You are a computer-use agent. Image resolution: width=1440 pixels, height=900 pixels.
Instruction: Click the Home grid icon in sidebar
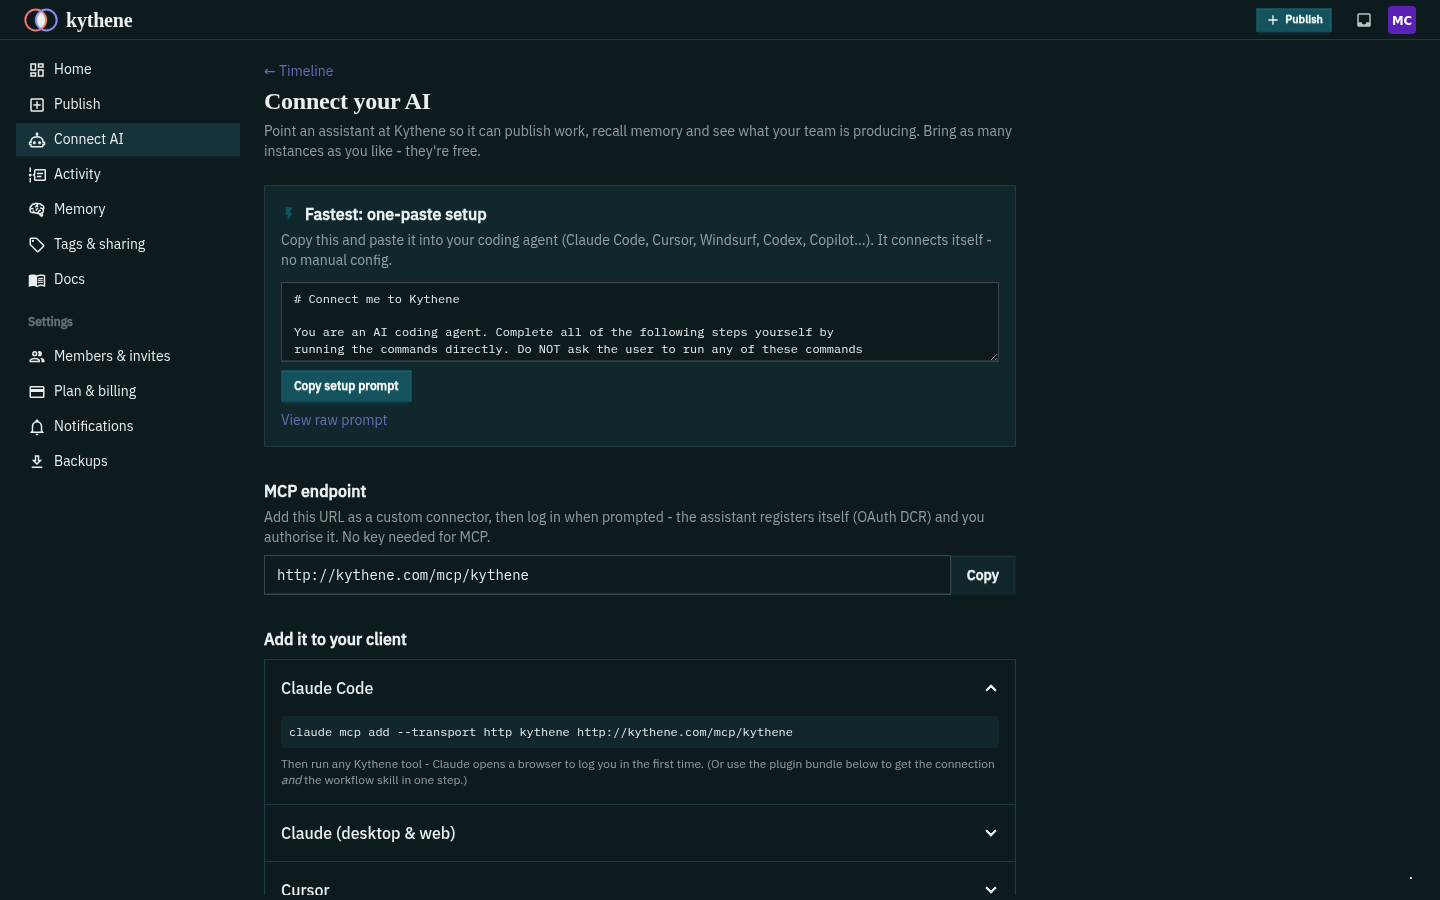click(37, 70)
